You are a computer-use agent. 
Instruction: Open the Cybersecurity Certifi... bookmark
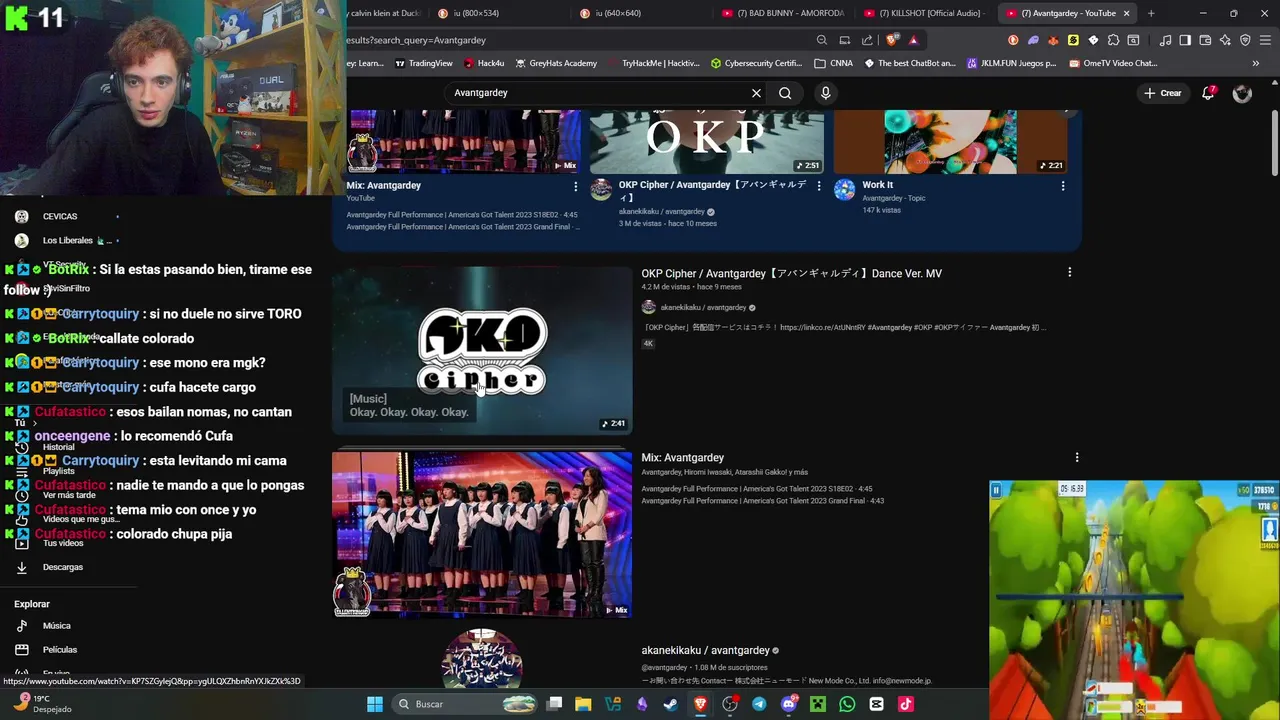(756, 63)
